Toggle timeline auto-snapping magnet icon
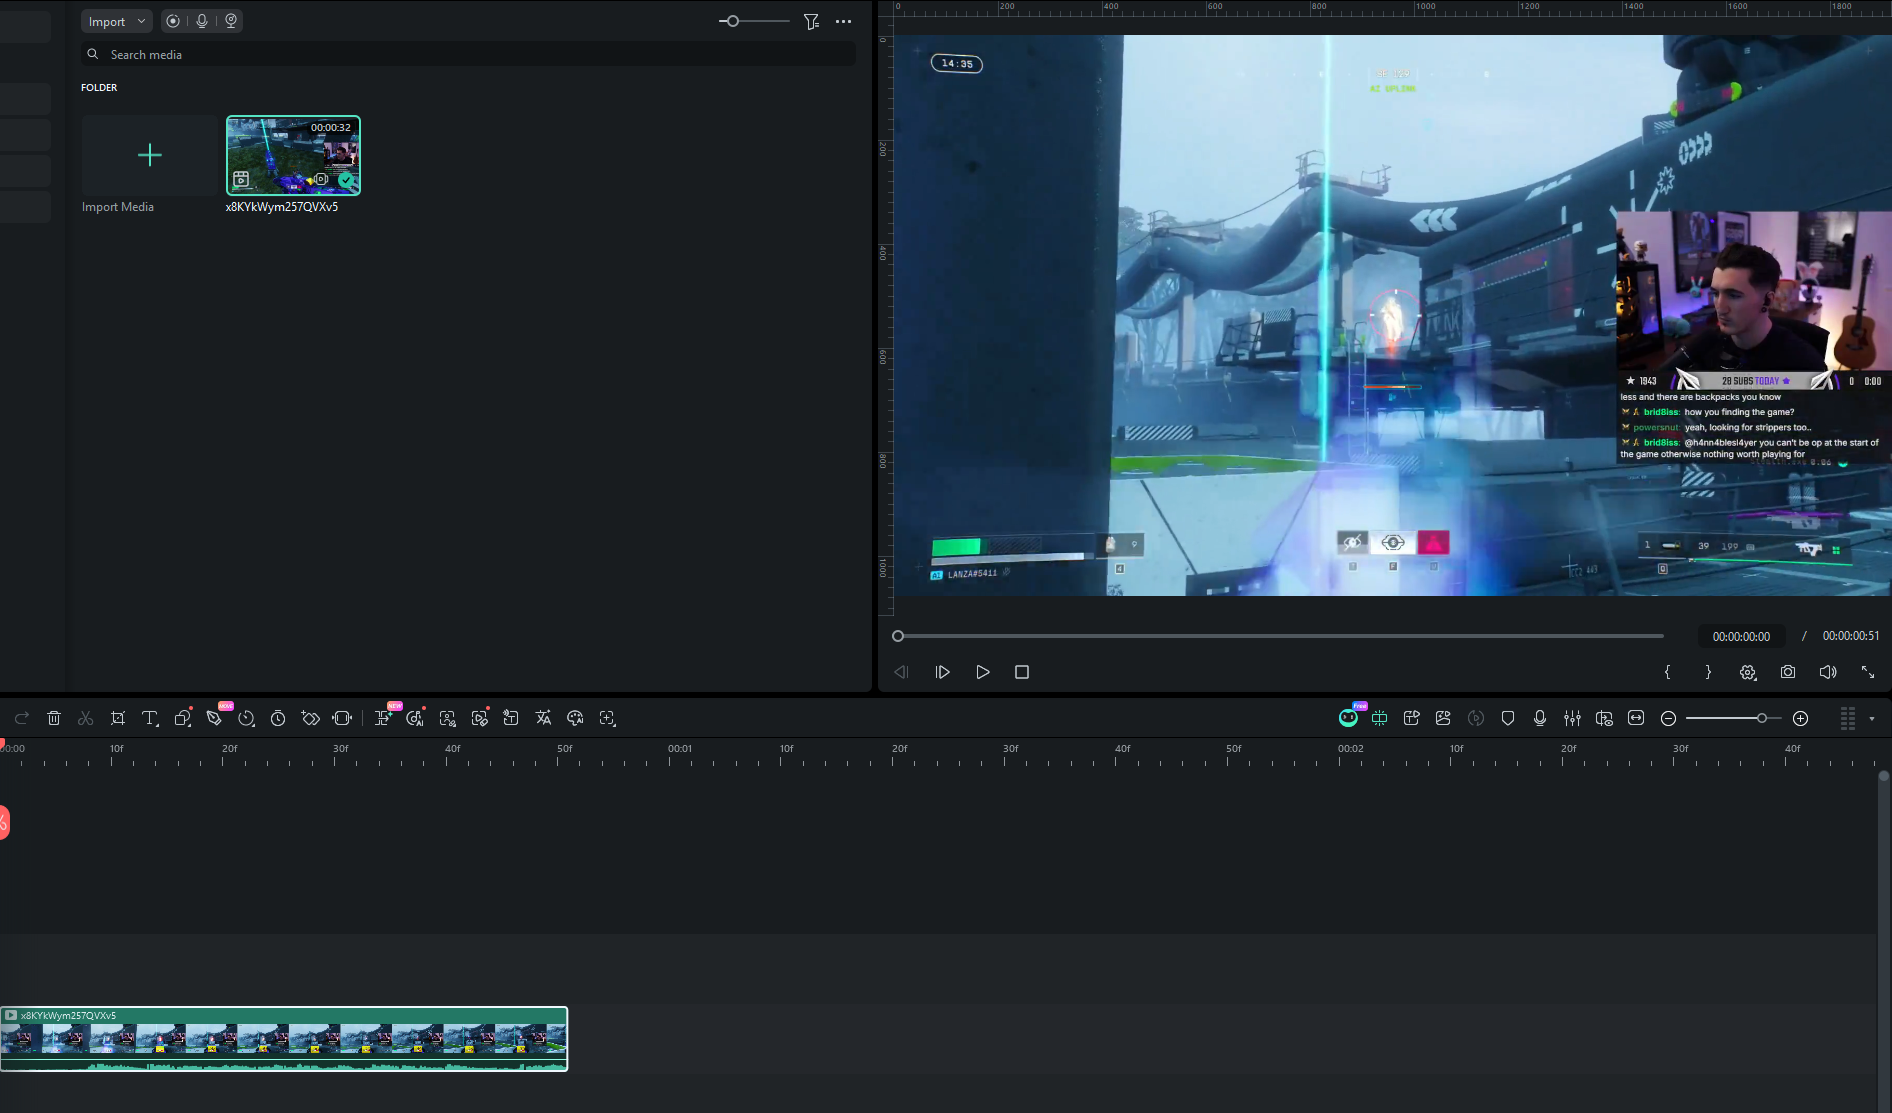The height and width of the screenshot is (1113, 1892). point(1380,718)
